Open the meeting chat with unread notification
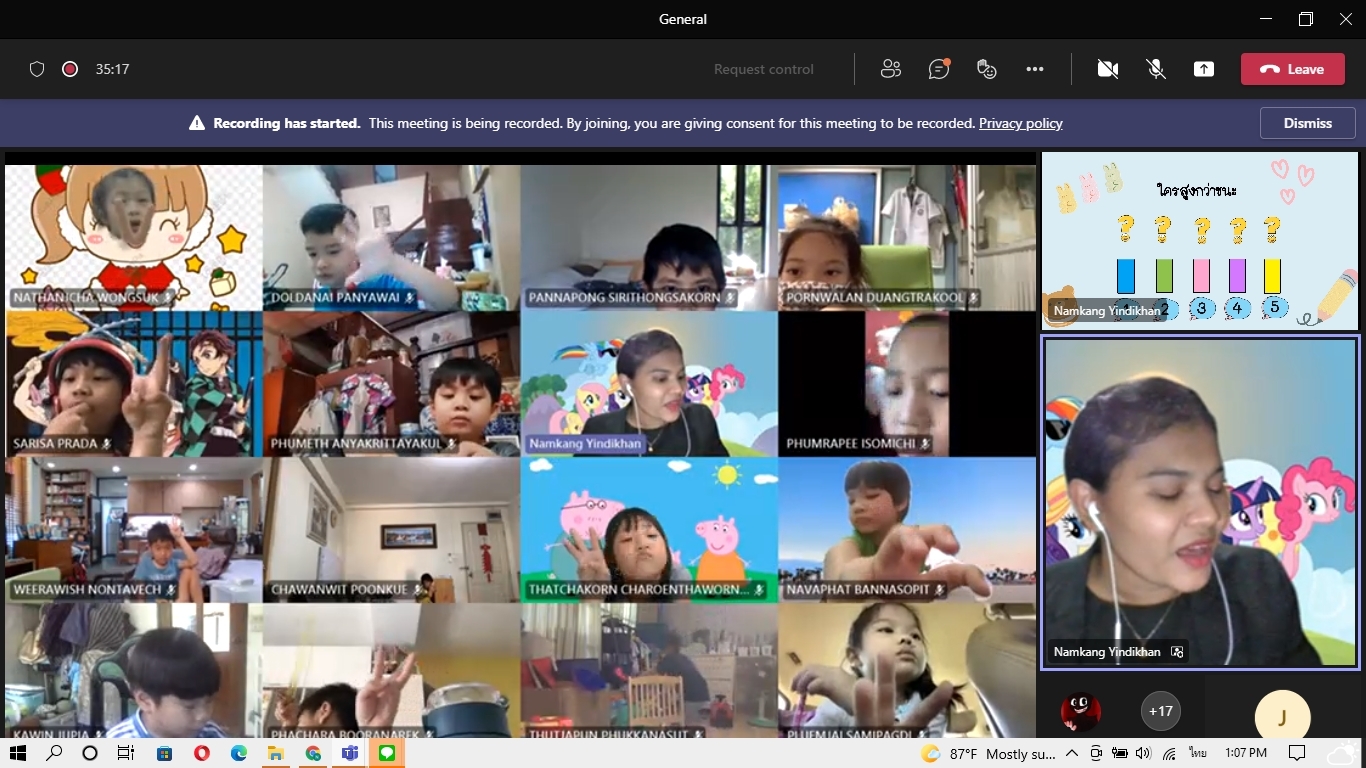Image resolution: width=1366 pixels, height=768 pixels. tap(938, 69)
